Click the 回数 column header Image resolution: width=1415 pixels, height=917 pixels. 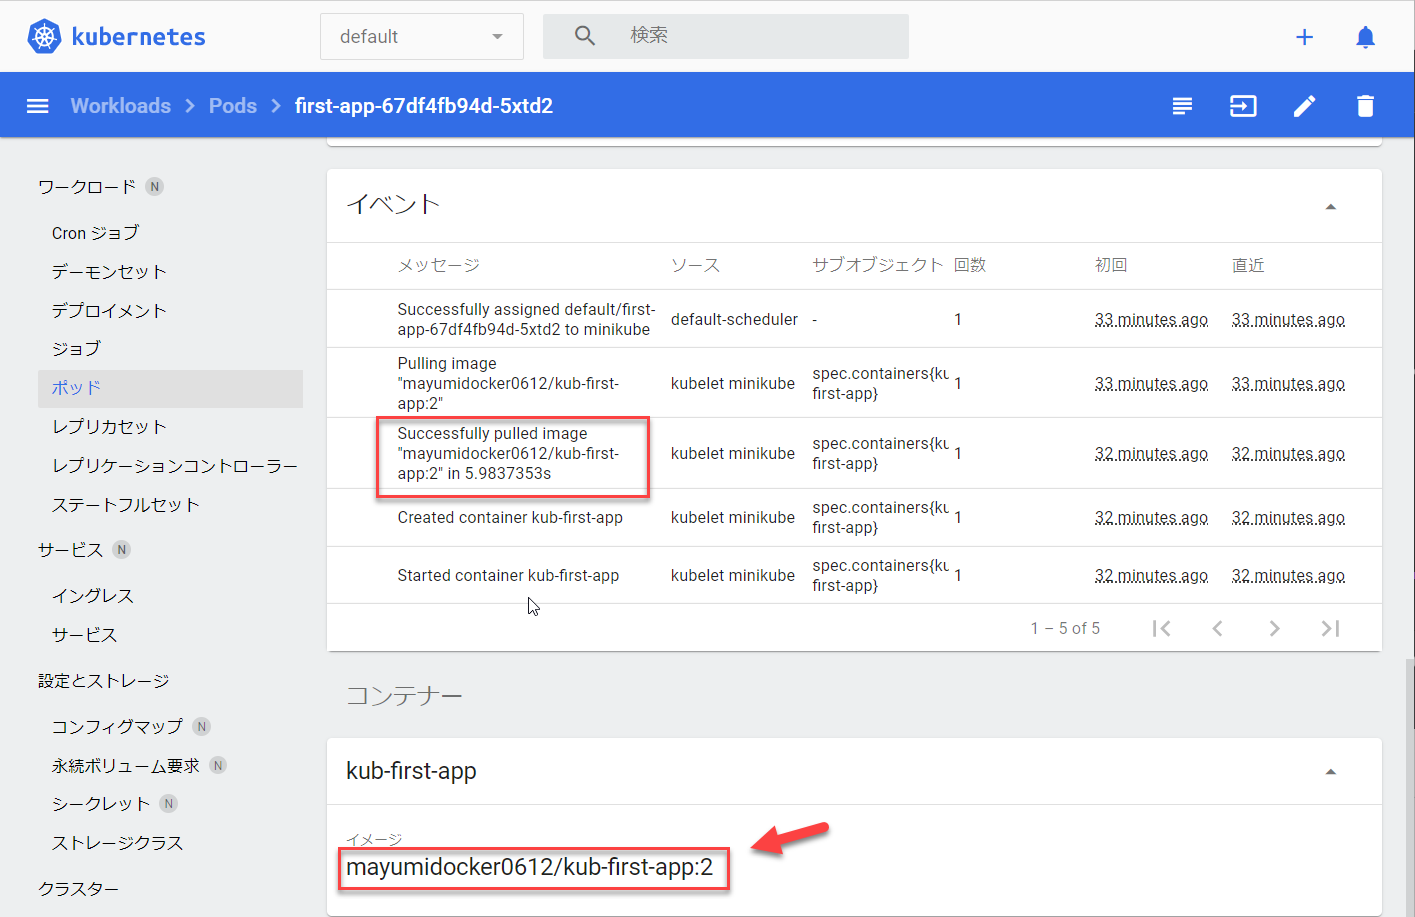click(x=970, y=265)
